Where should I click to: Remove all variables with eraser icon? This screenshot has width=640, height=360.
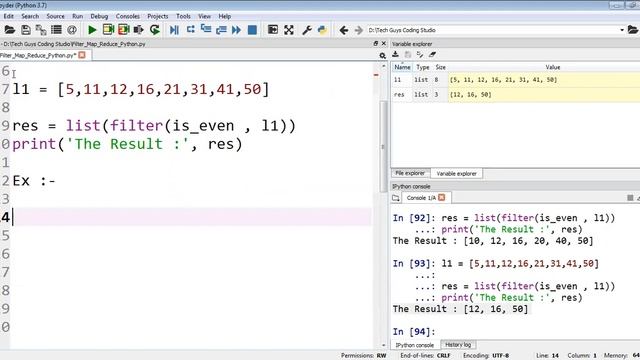[x=432, y=54]
